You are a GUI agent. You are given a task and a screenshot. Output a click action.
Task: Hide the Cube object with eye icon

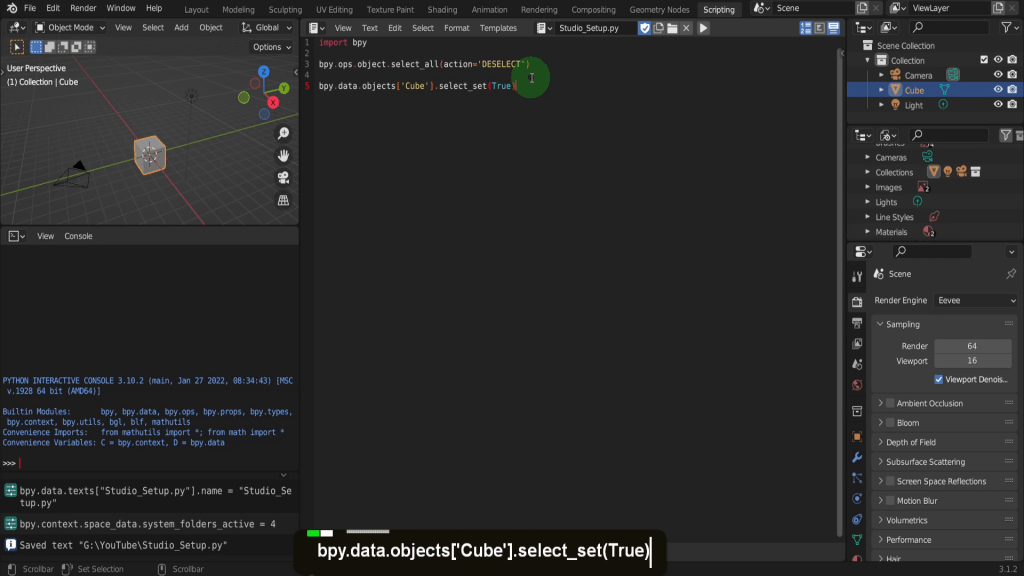997,90
